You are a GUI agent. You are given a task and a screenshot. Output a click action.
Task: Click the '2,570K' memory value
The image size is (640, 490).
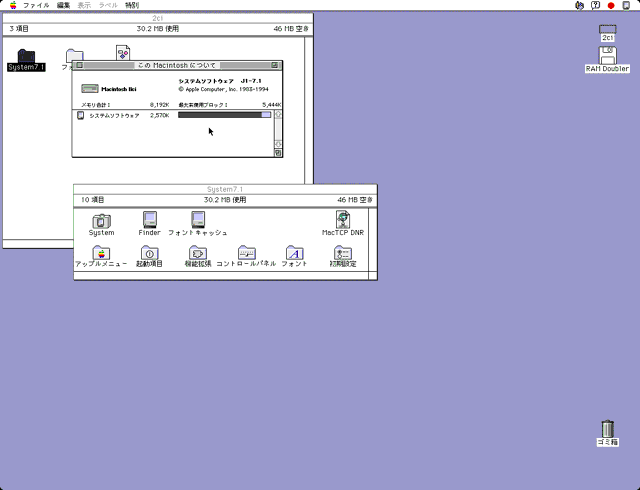pos(160,116)
